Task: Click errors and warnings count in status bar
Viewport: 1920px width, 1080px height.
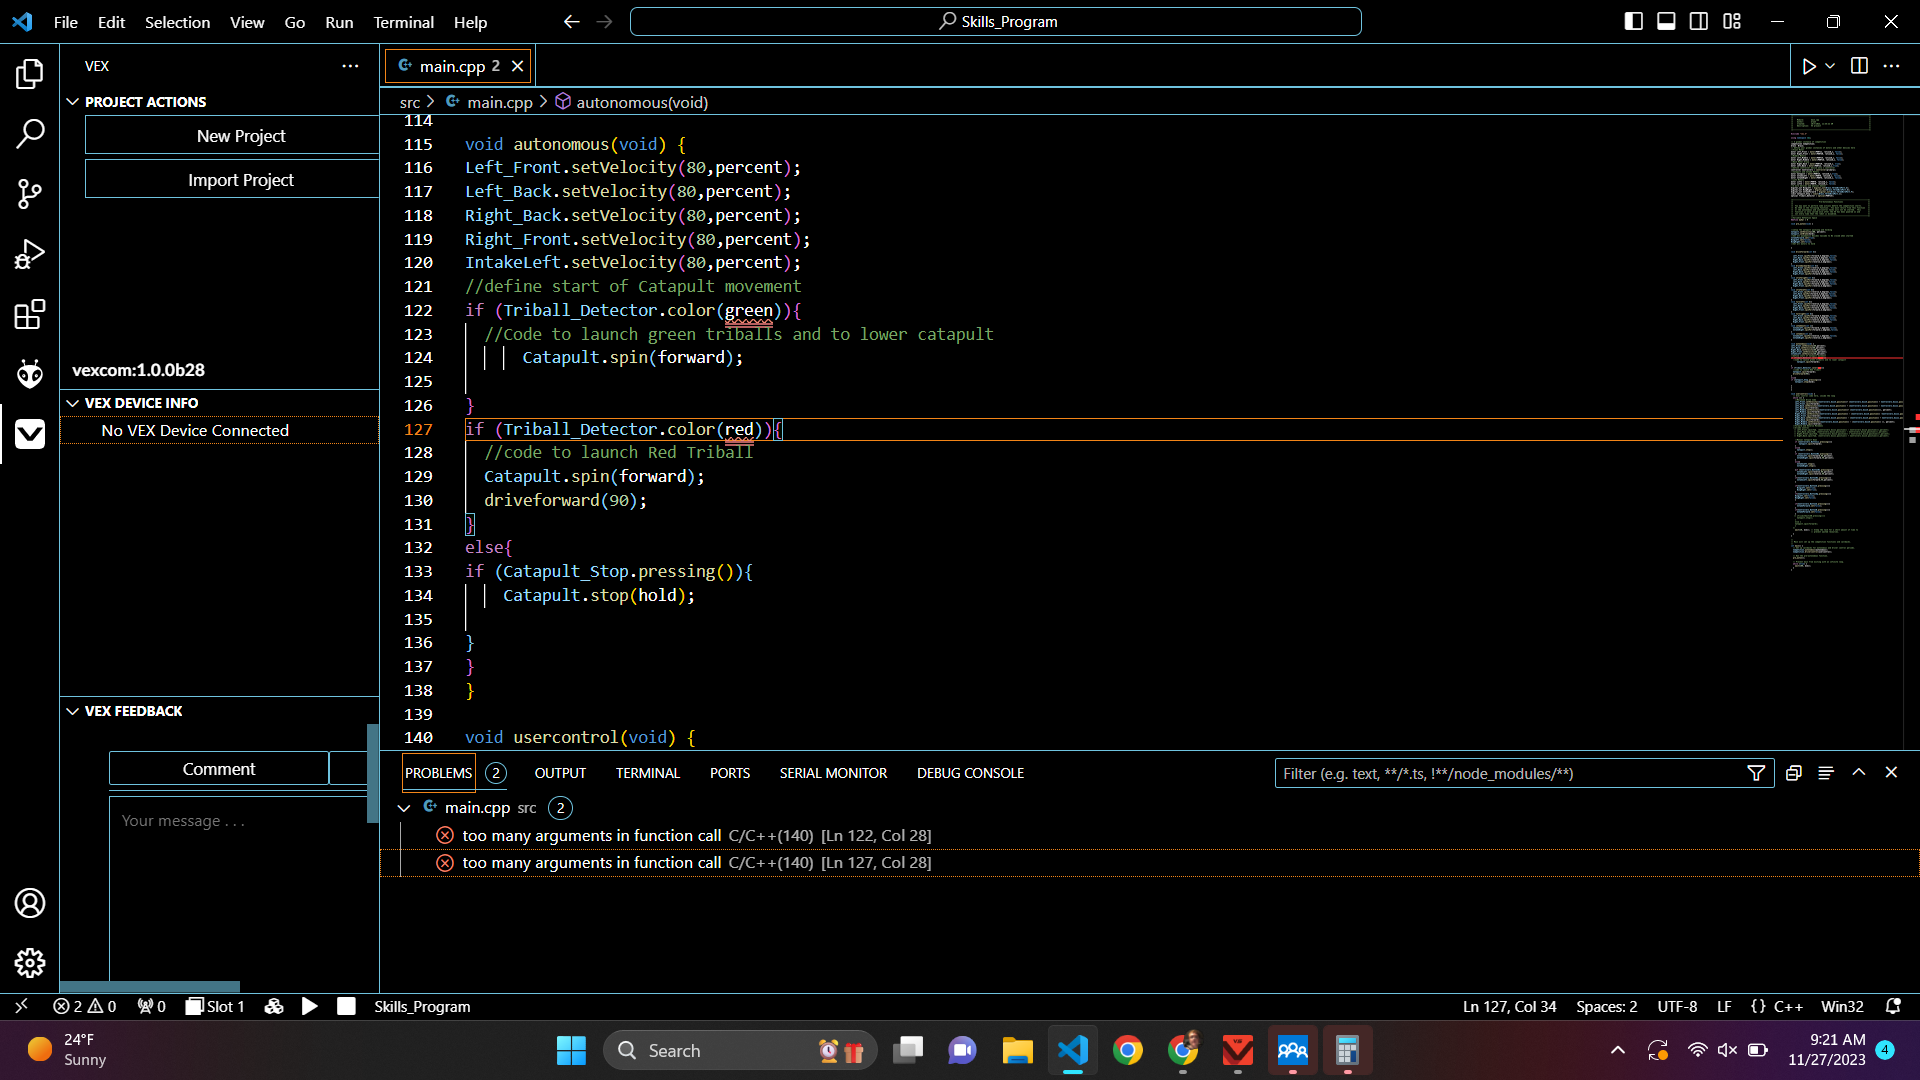Action: click(85, 1007)
